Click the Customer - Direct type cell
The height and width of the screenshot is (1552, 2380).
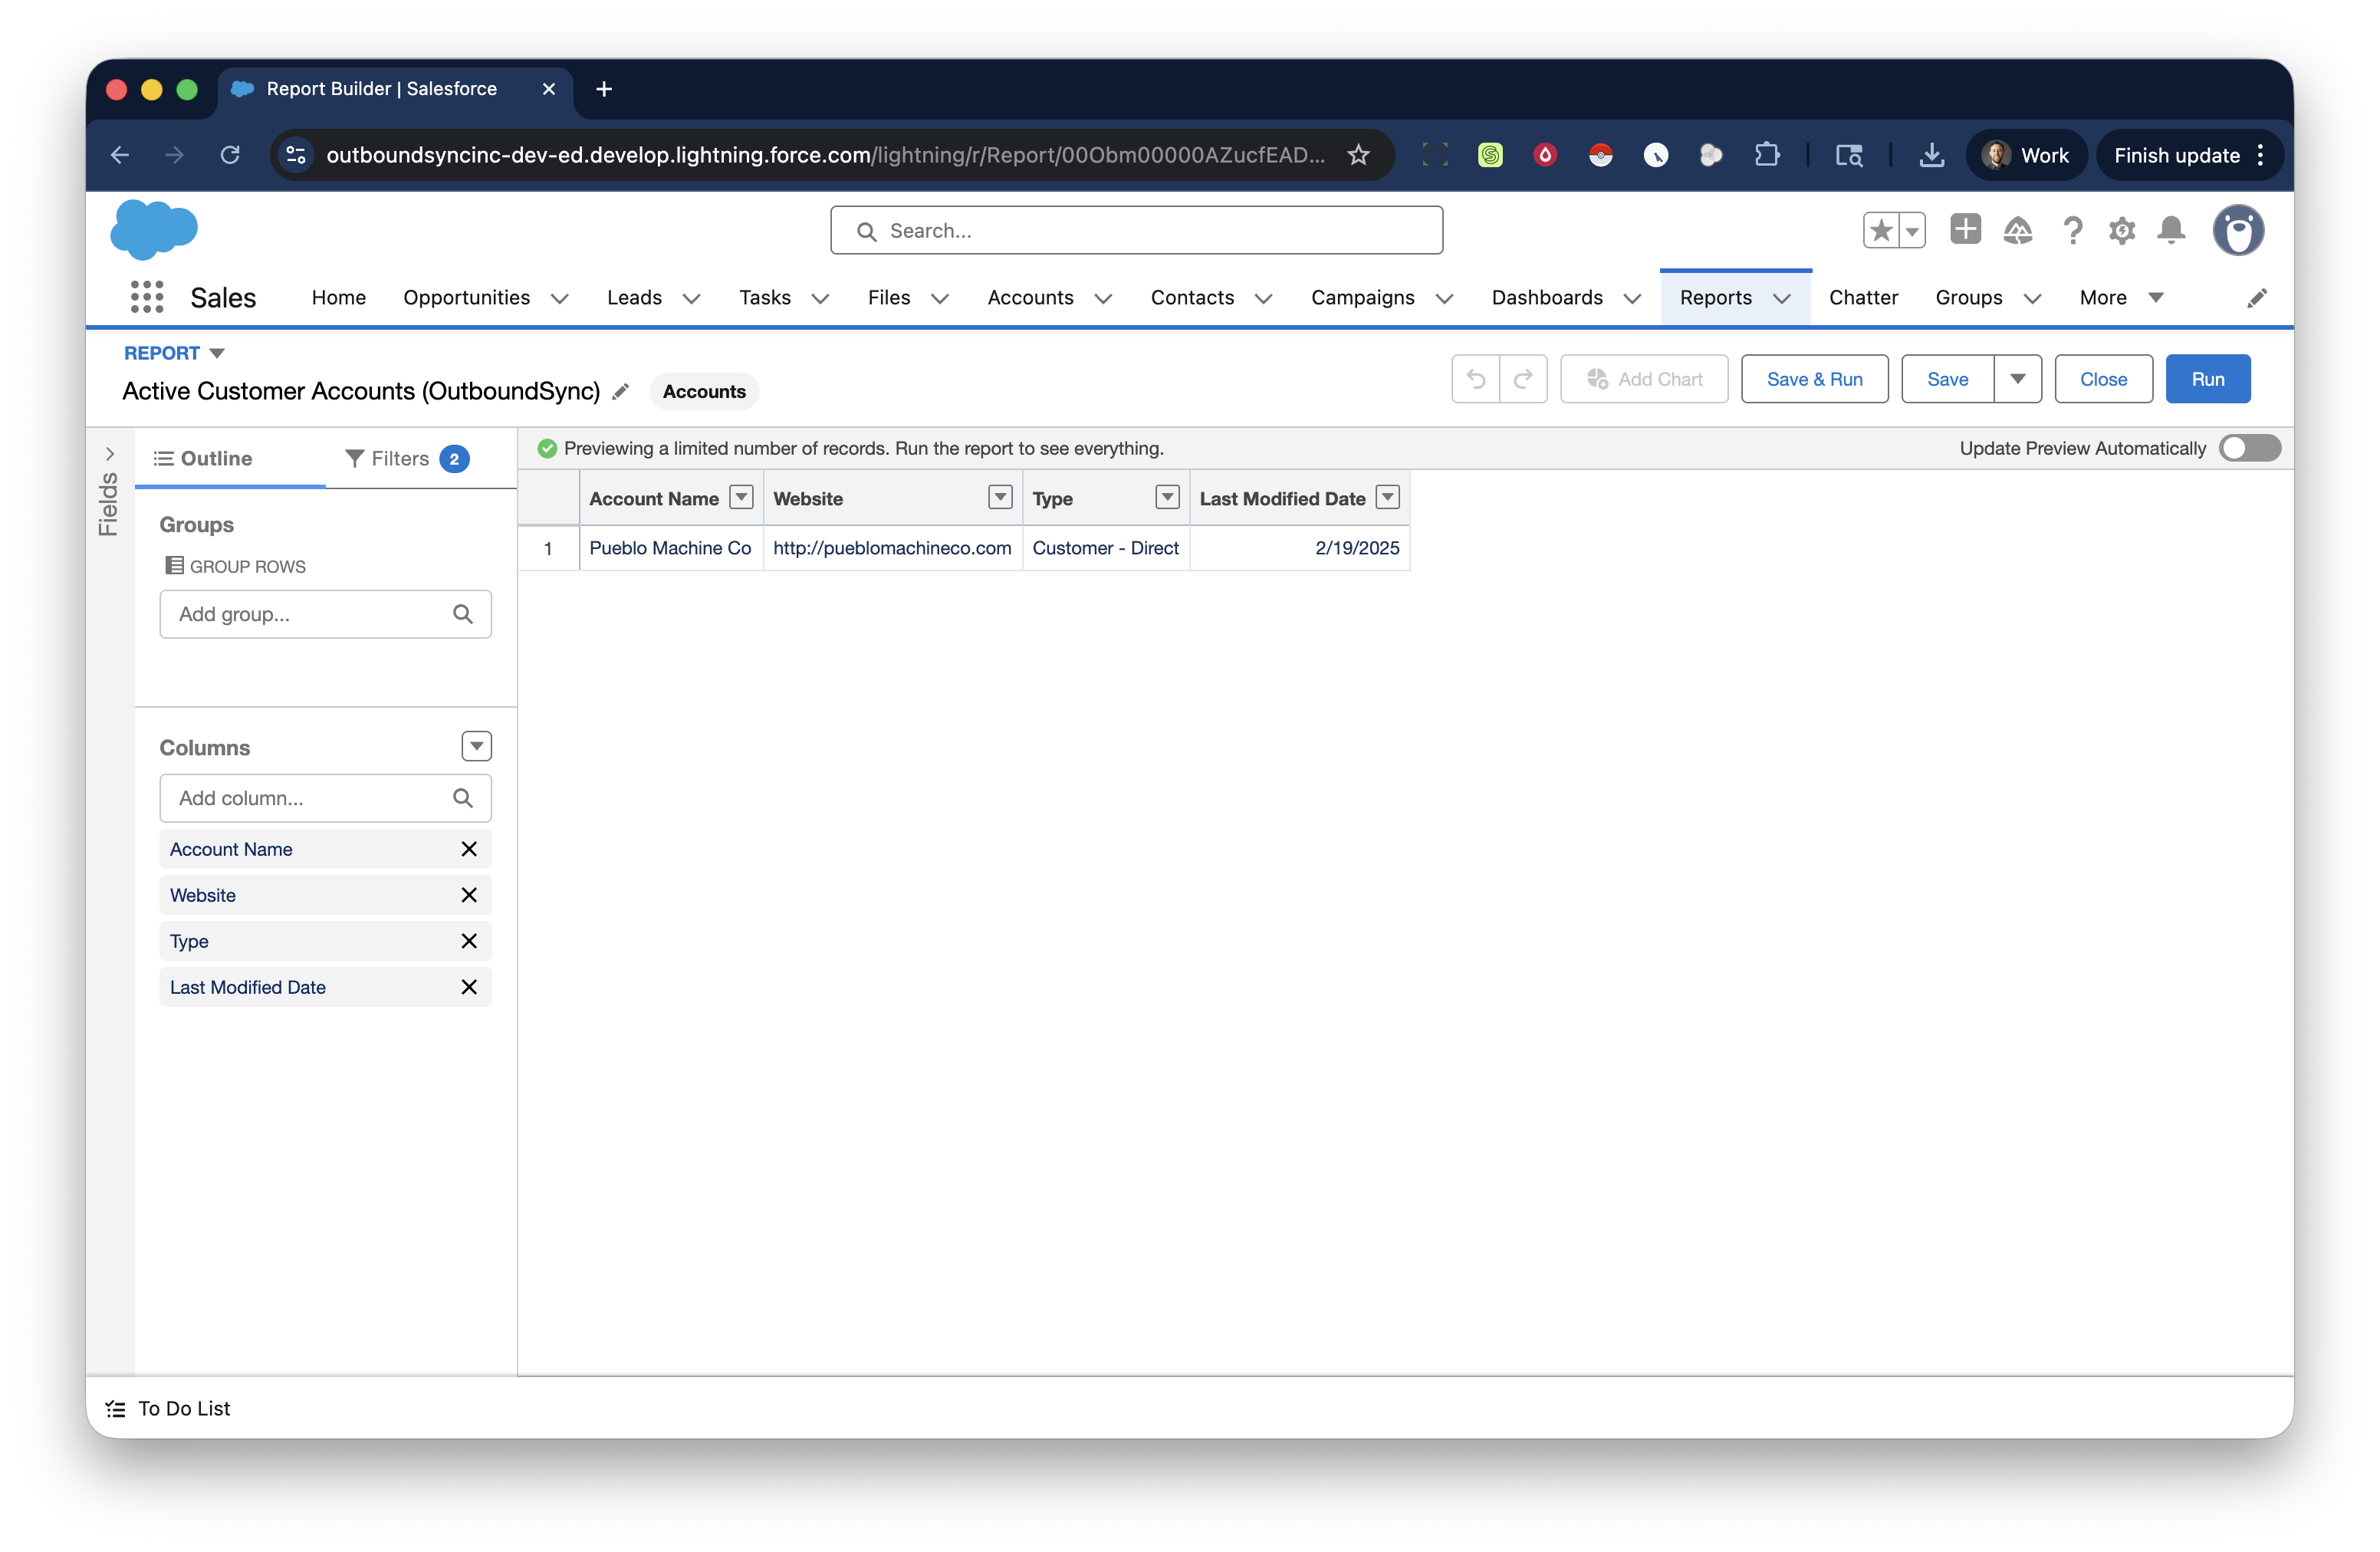[x=1105, y=548]
